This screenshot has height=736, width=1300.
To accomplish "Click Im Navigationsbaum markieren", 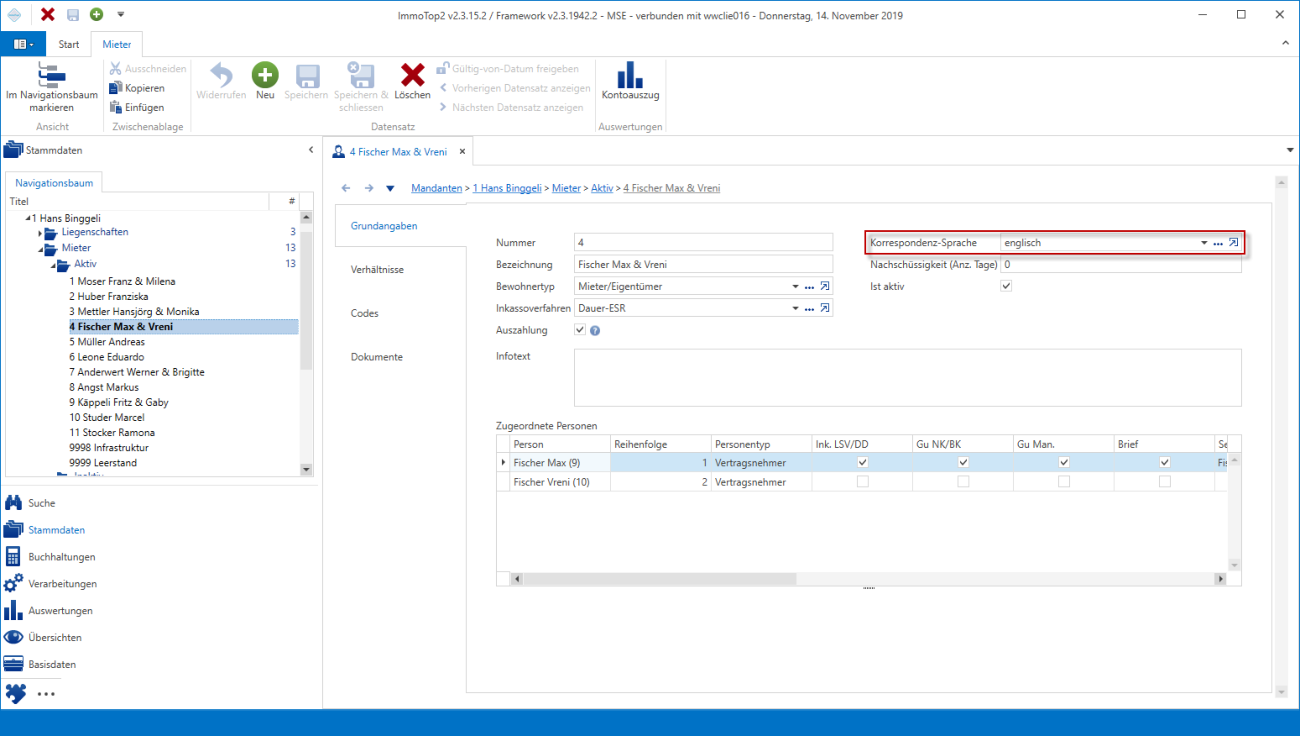I will (x=52, y=87).
